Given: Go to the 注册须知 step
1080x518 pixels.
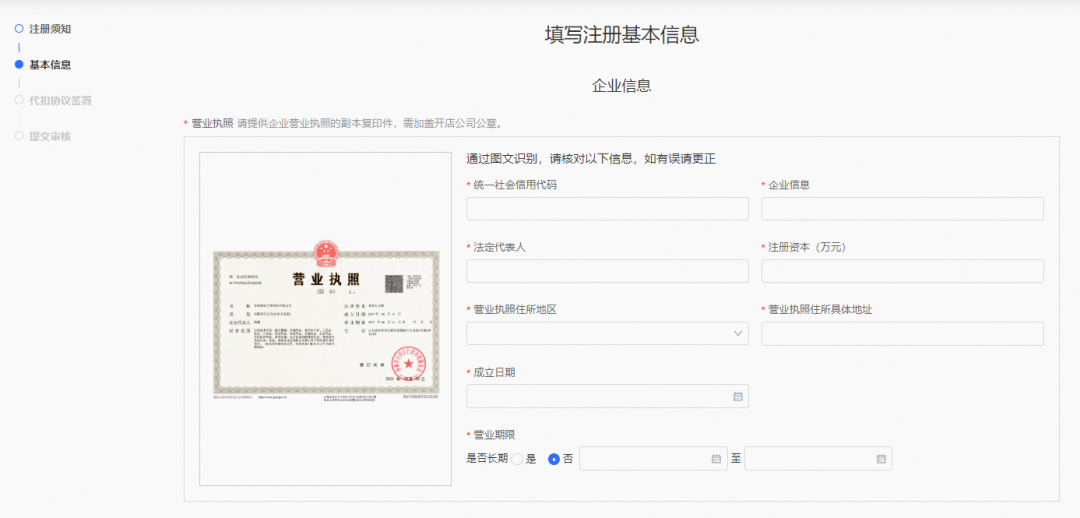Looking at the screenshot, I should pyautogui.click(x=50, y=29).
